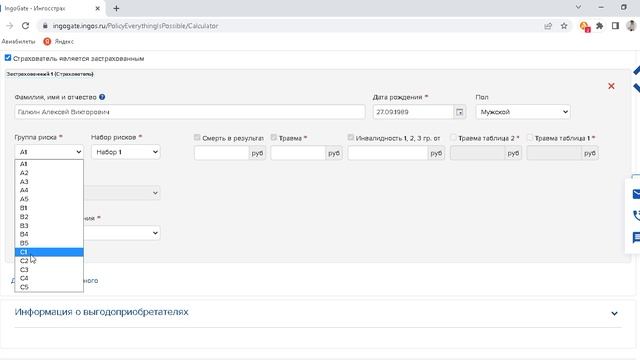Image resolution: width=640 pixels, height=360 pixels.
Task: Toggle Страхователь является застрахованным checkbox
Action: point(8,58)
